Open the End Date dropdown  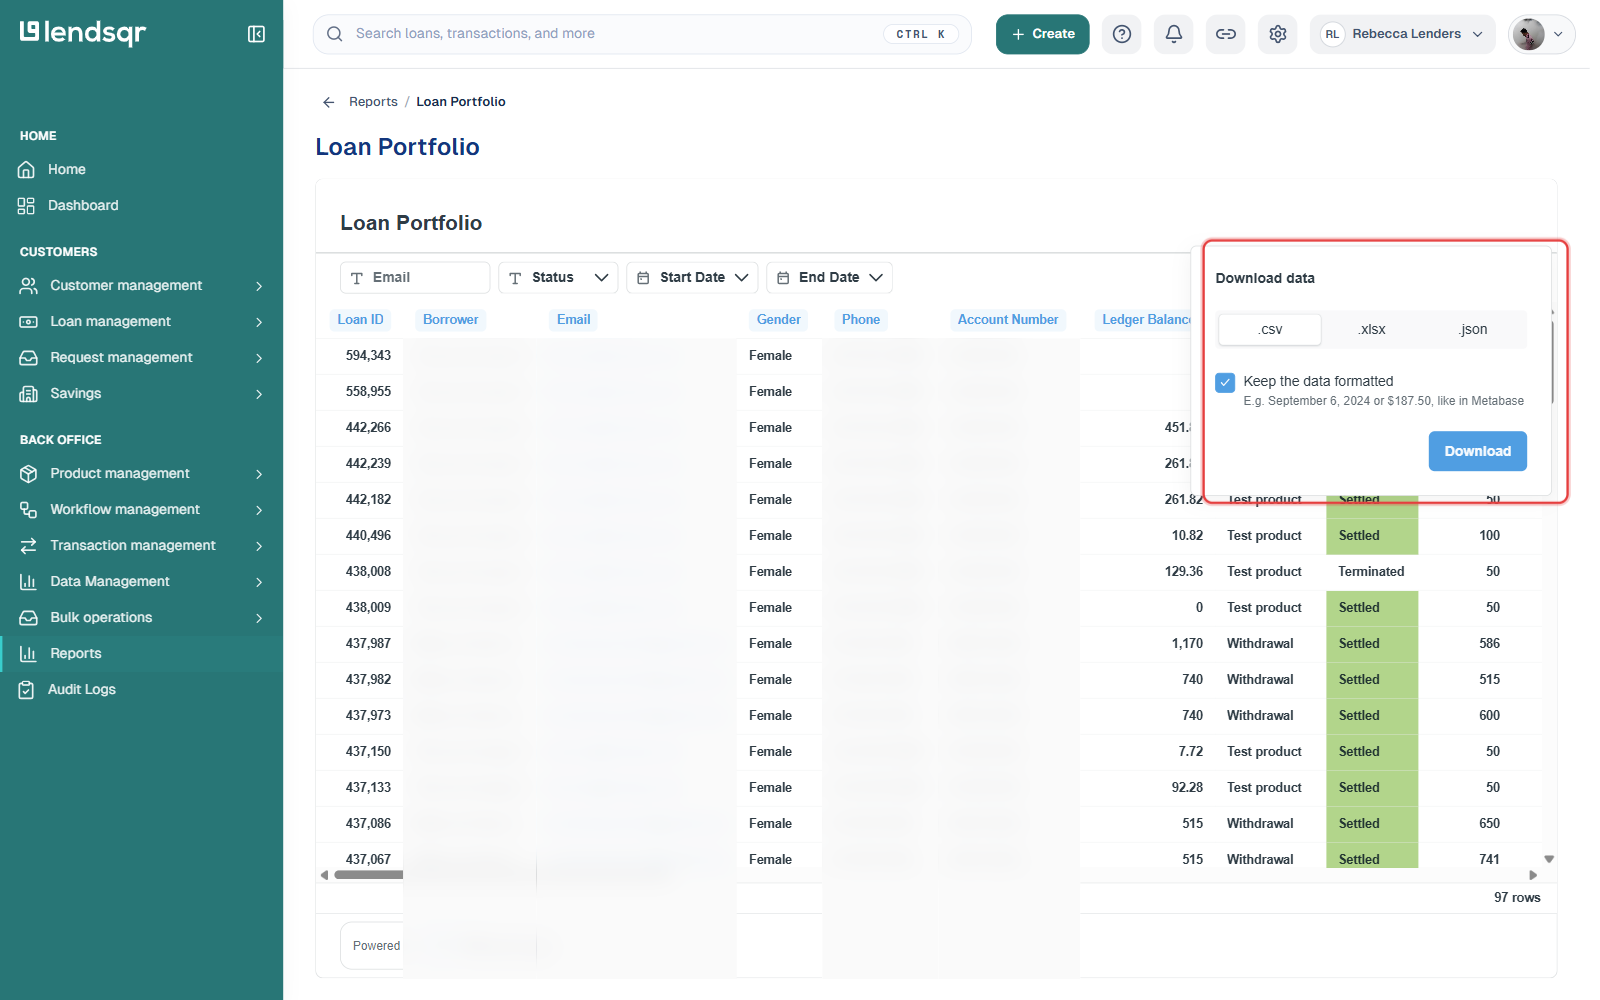pyautogui.click(x=829, y=278)
